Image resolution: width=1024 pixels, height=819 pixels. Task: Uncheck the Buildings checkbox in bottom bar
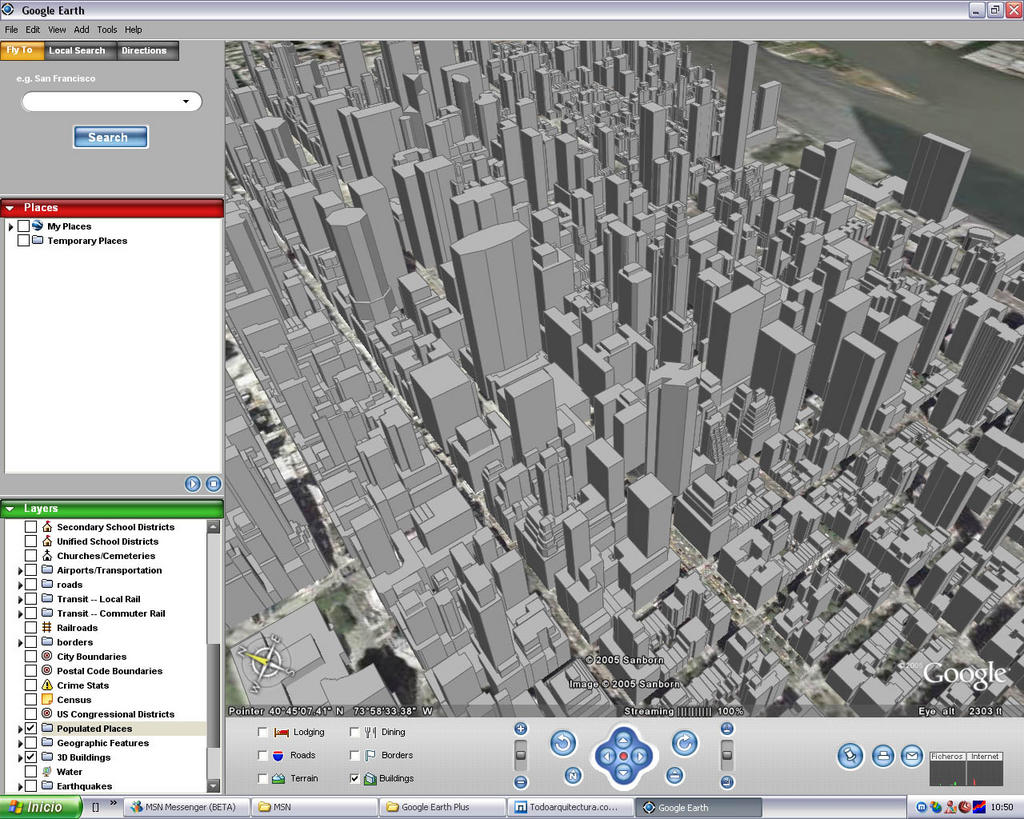[355, 779]
